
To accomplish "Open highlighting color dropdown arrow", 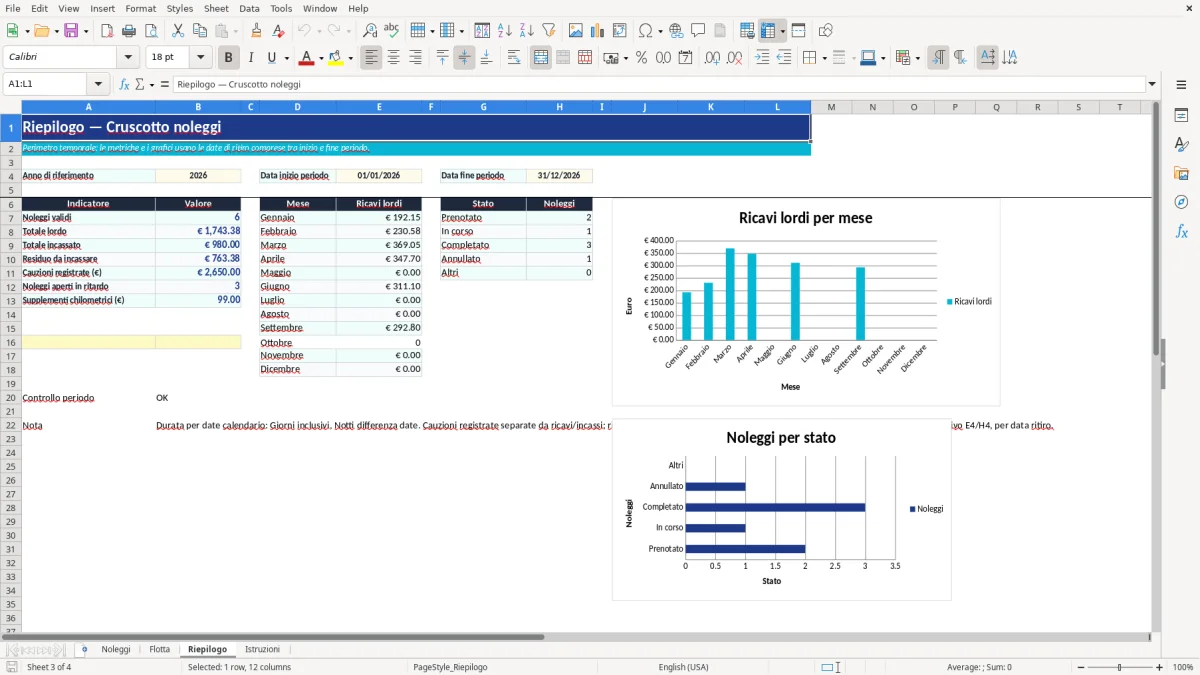I will 350,58.
